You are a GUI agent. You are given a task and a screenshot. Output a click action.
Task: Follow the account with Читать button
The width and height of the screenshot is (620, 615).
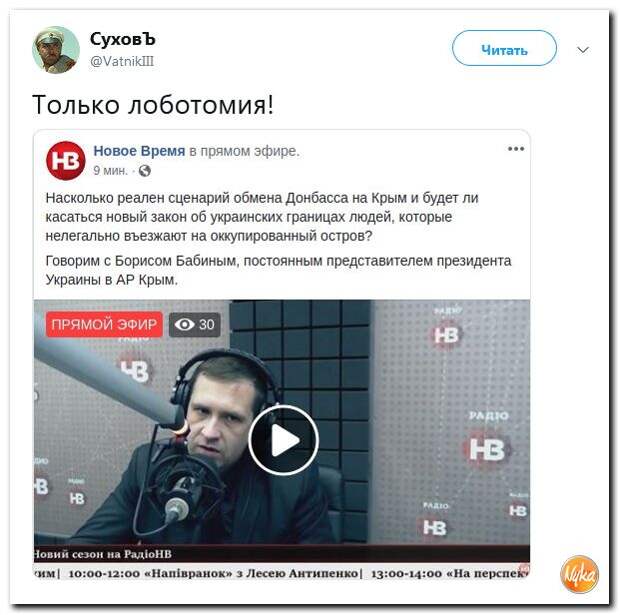[504, 48]
